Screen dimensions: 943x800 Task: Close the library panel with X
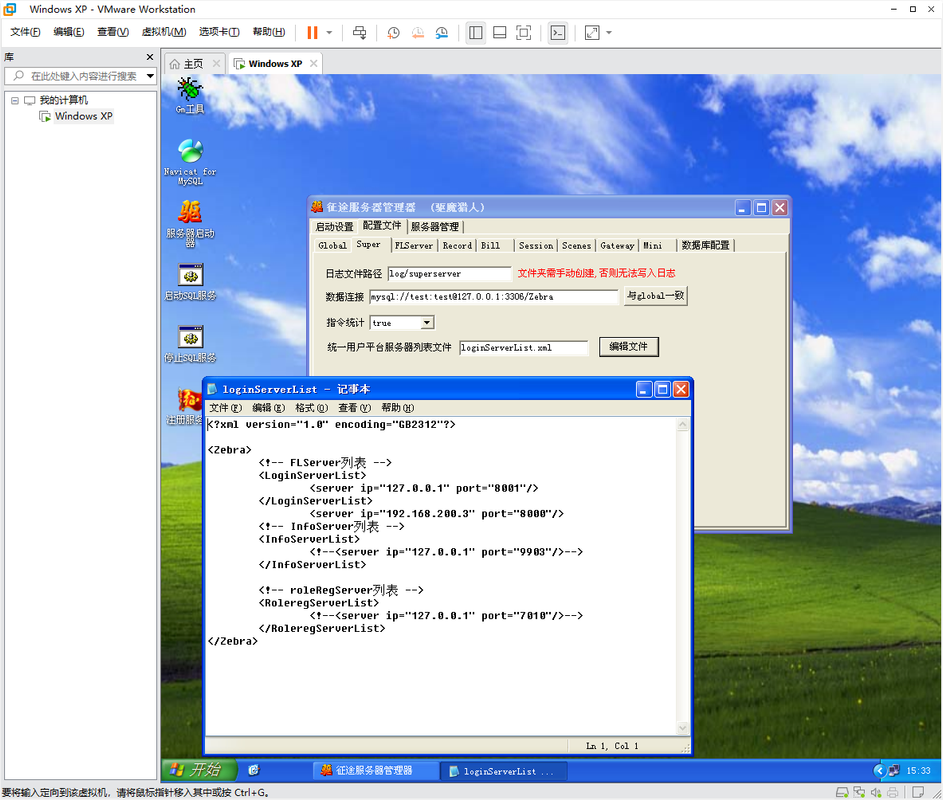[150, 57]
